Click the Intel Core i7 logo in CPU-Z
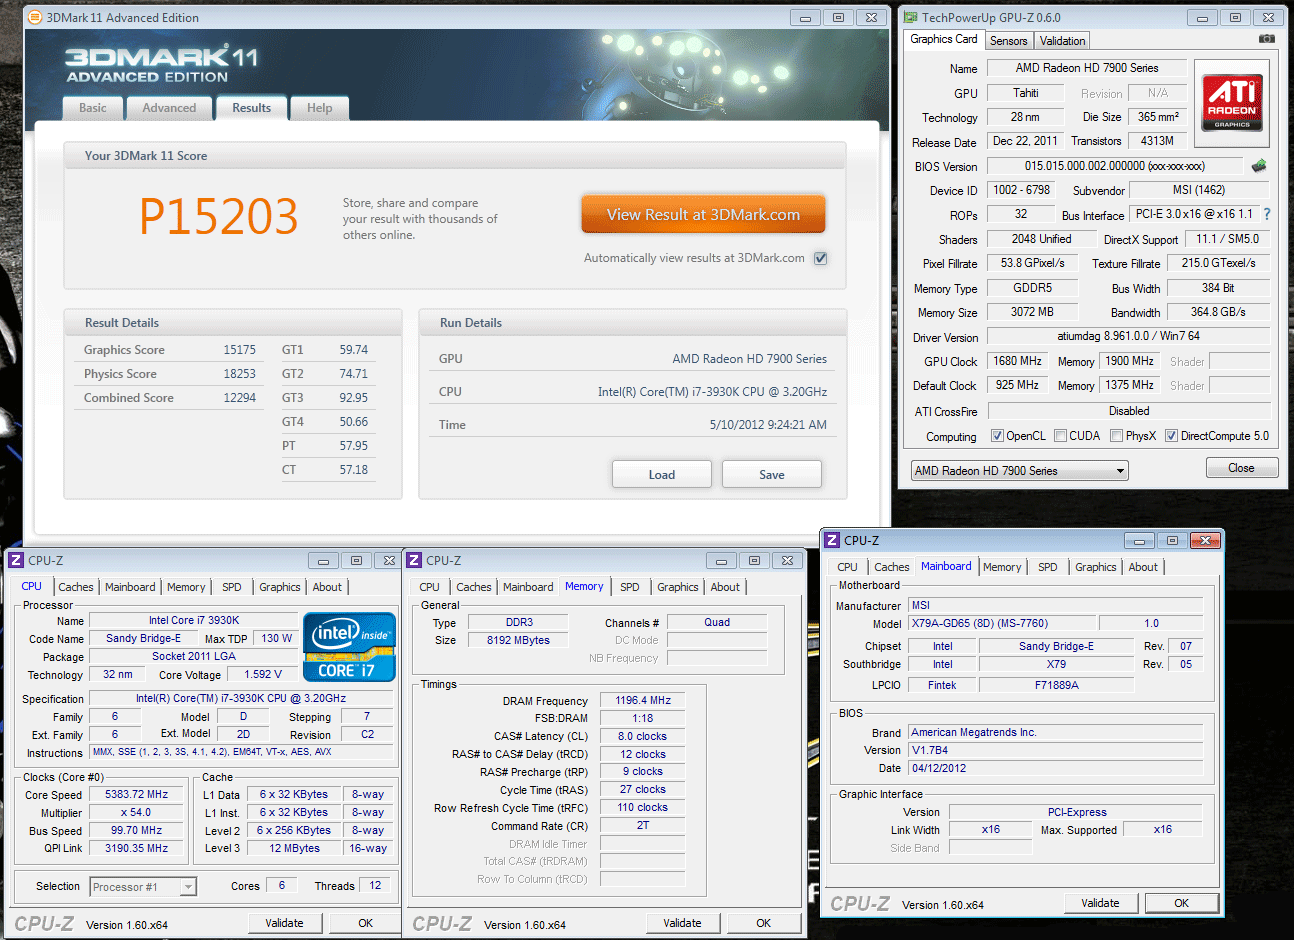The width and height of the screenshot is (1294, 940). point(350,647)
